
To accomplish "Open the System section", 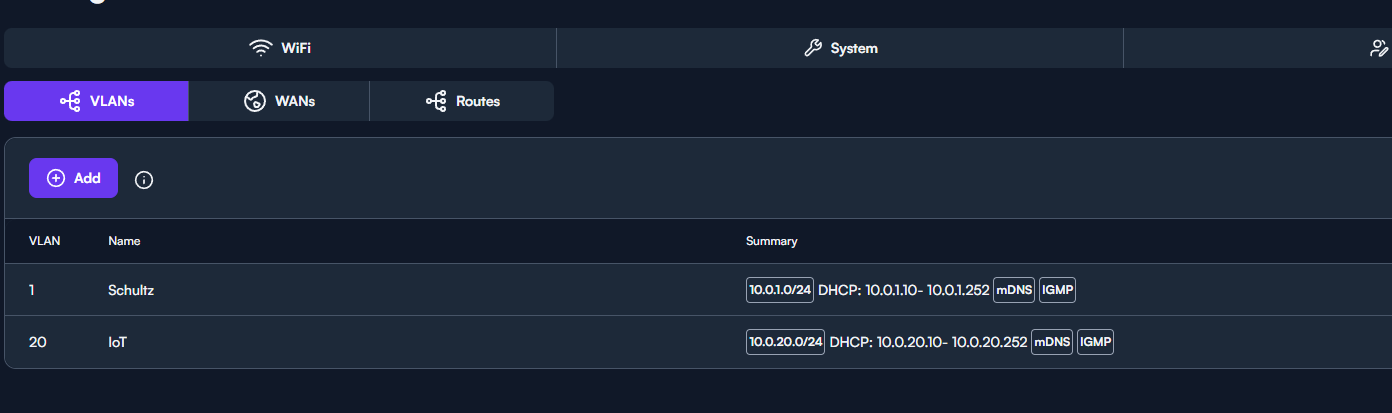I will click(x=840, y=48).
